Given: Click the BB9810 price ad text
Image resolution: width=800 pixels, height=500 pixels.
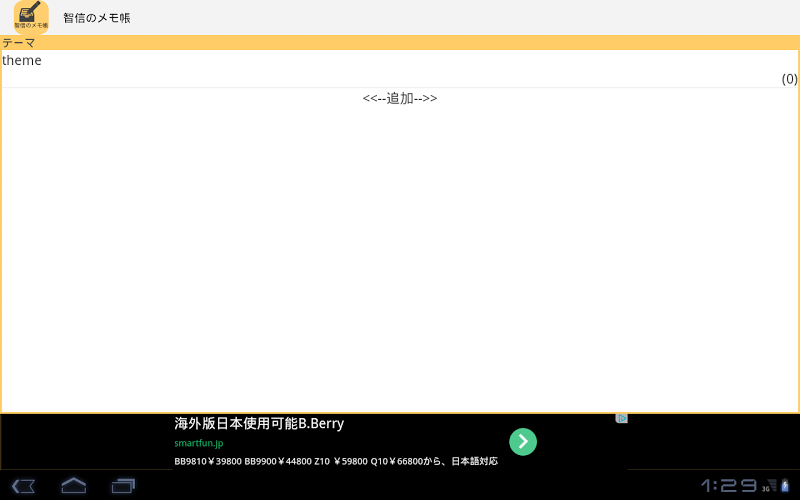Looking at the screenshot, I should click(x=336, y=461).
